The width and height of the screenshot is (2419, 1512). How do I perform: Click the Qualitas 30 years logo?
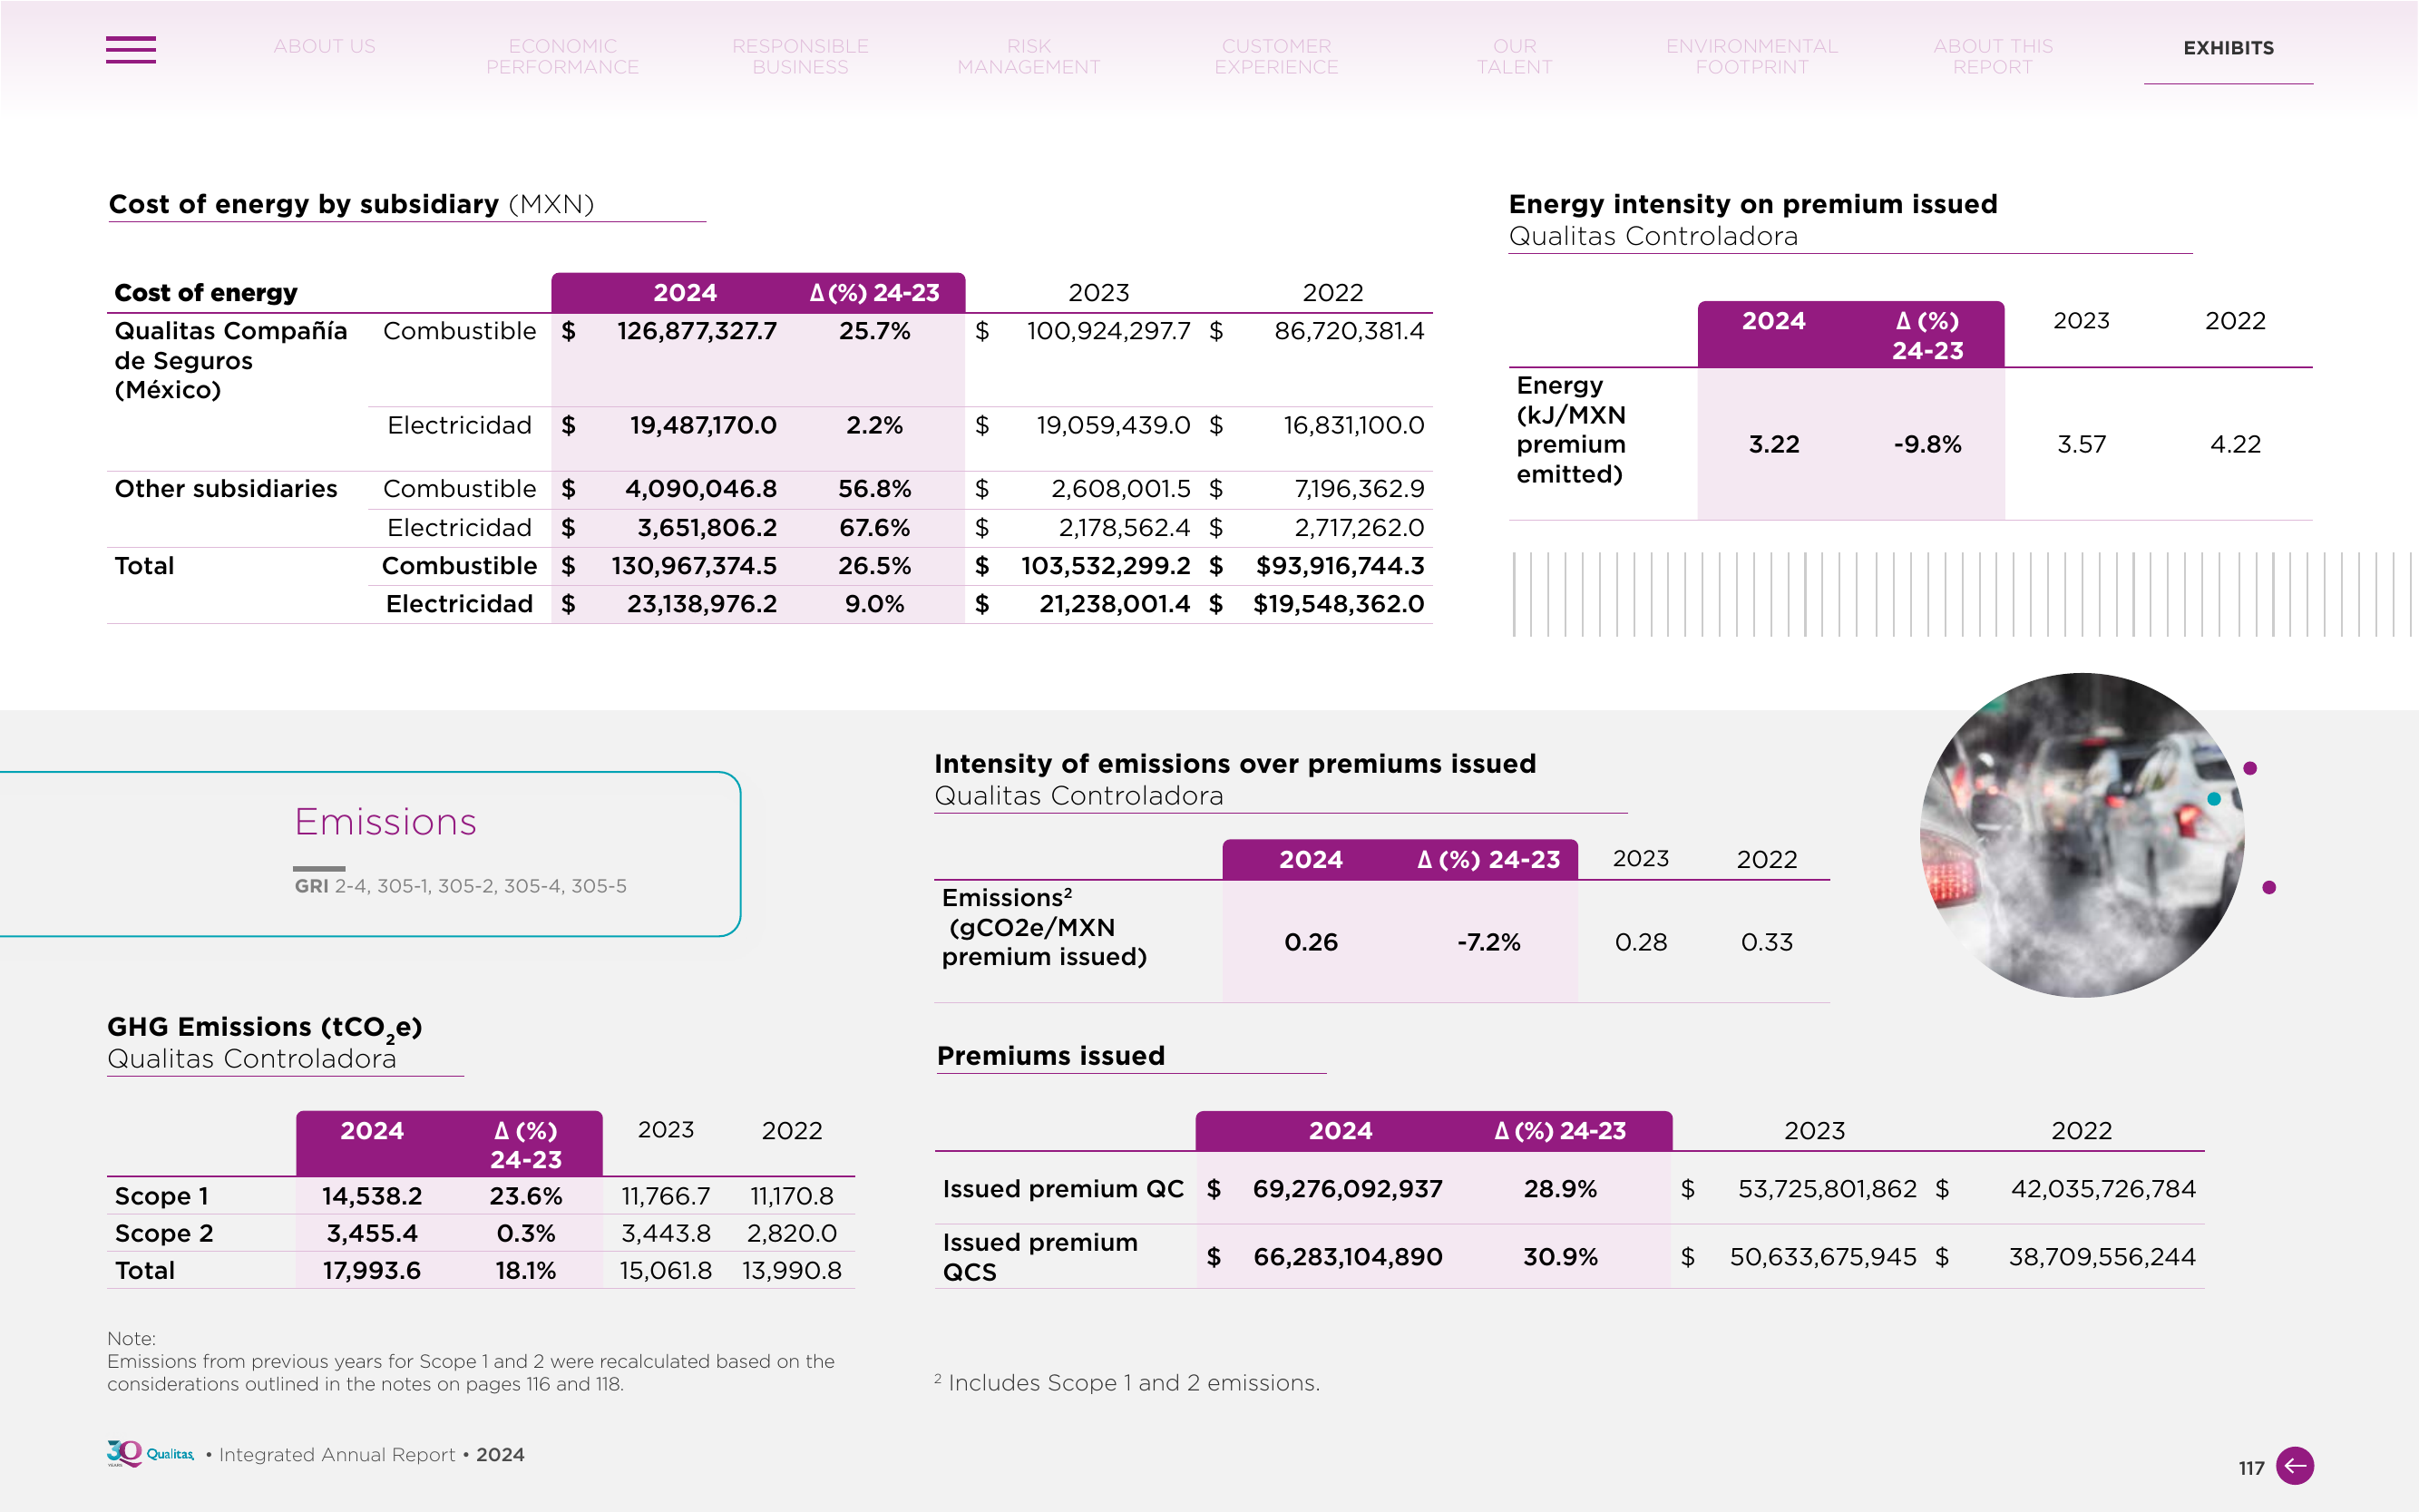click(x=150, y=1453)
